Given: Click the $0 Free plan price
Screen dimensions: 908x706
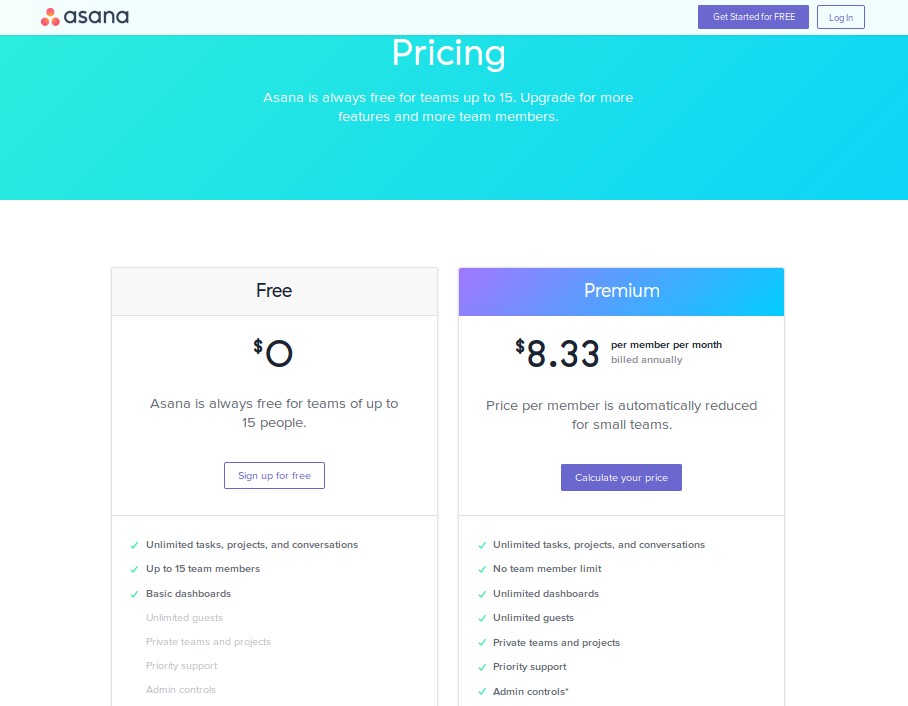Looking at the screenshot, I should pyautogui.click(x=274, y=353).
